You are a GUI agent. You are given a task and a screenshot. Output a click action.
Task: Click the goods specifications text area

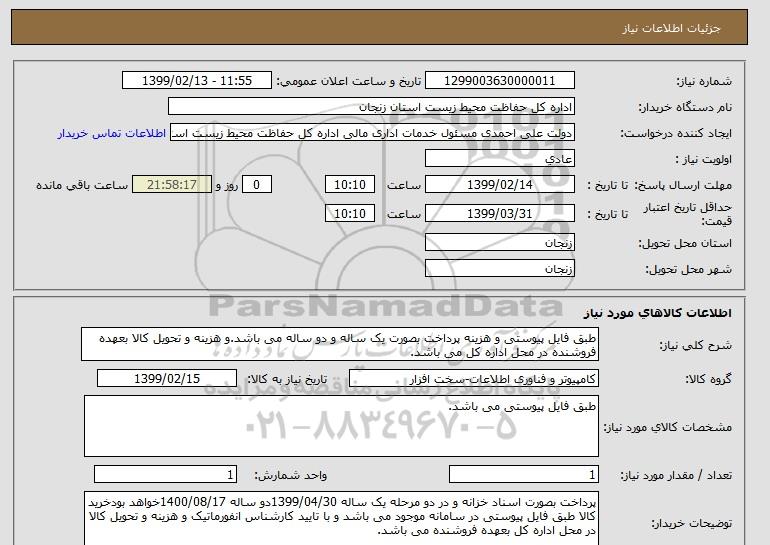pyautogui.click(x=341, y=426)
